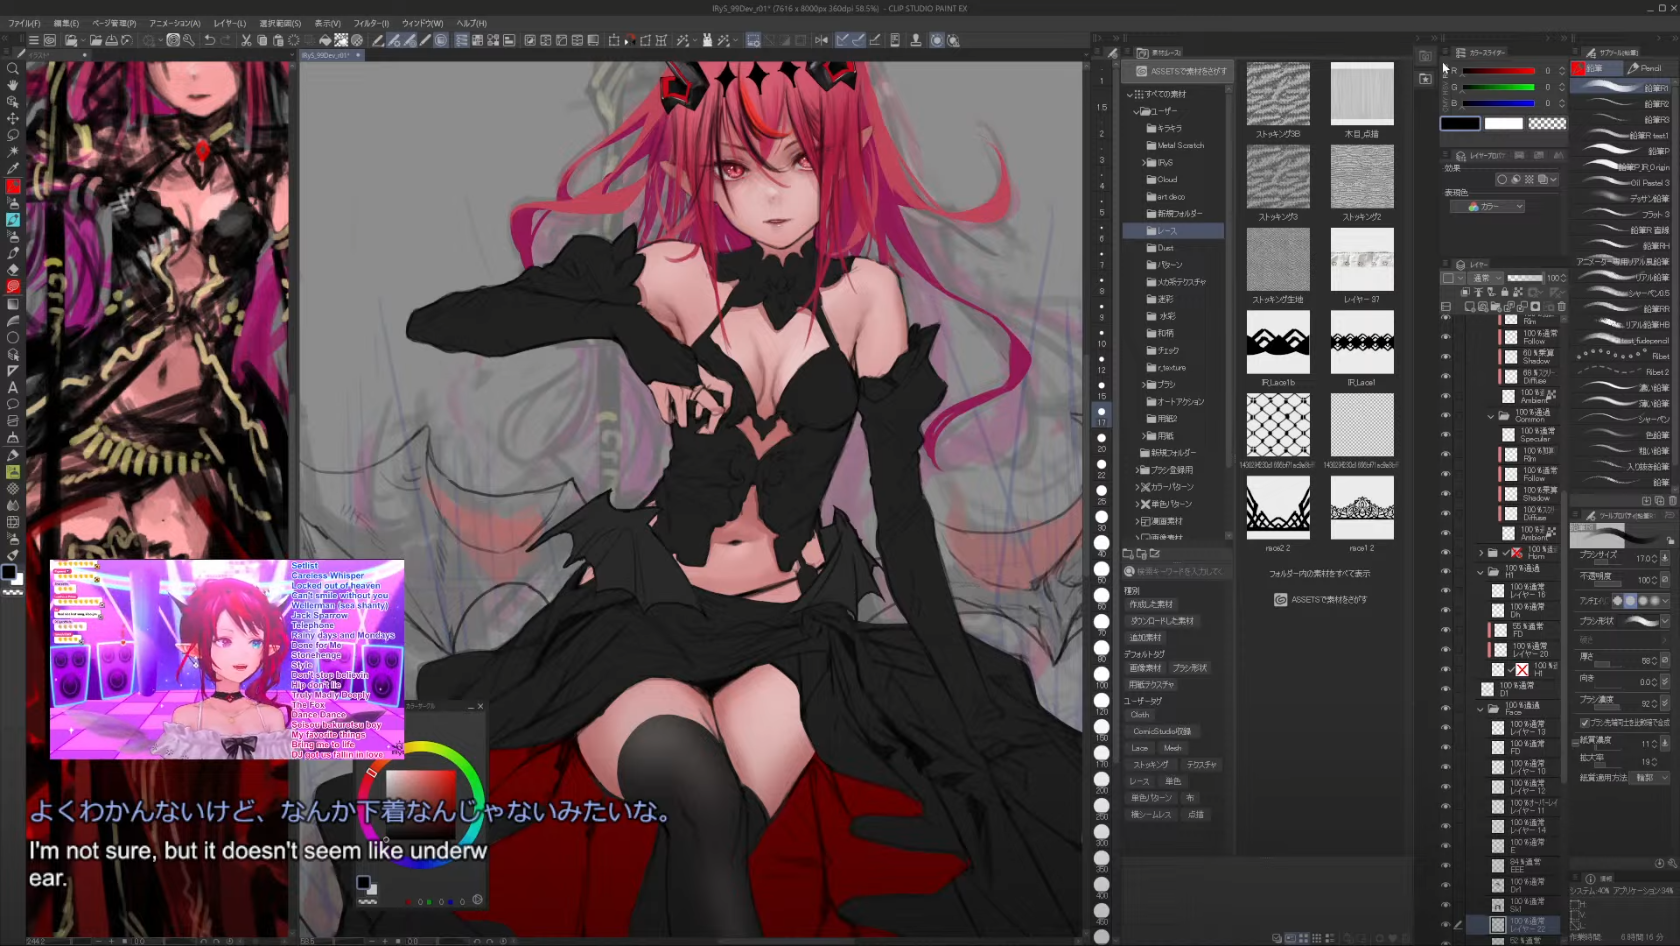The image size is (1680, 946).
Task: Expand the IRyS material folder
Action: pos(1143,162)
